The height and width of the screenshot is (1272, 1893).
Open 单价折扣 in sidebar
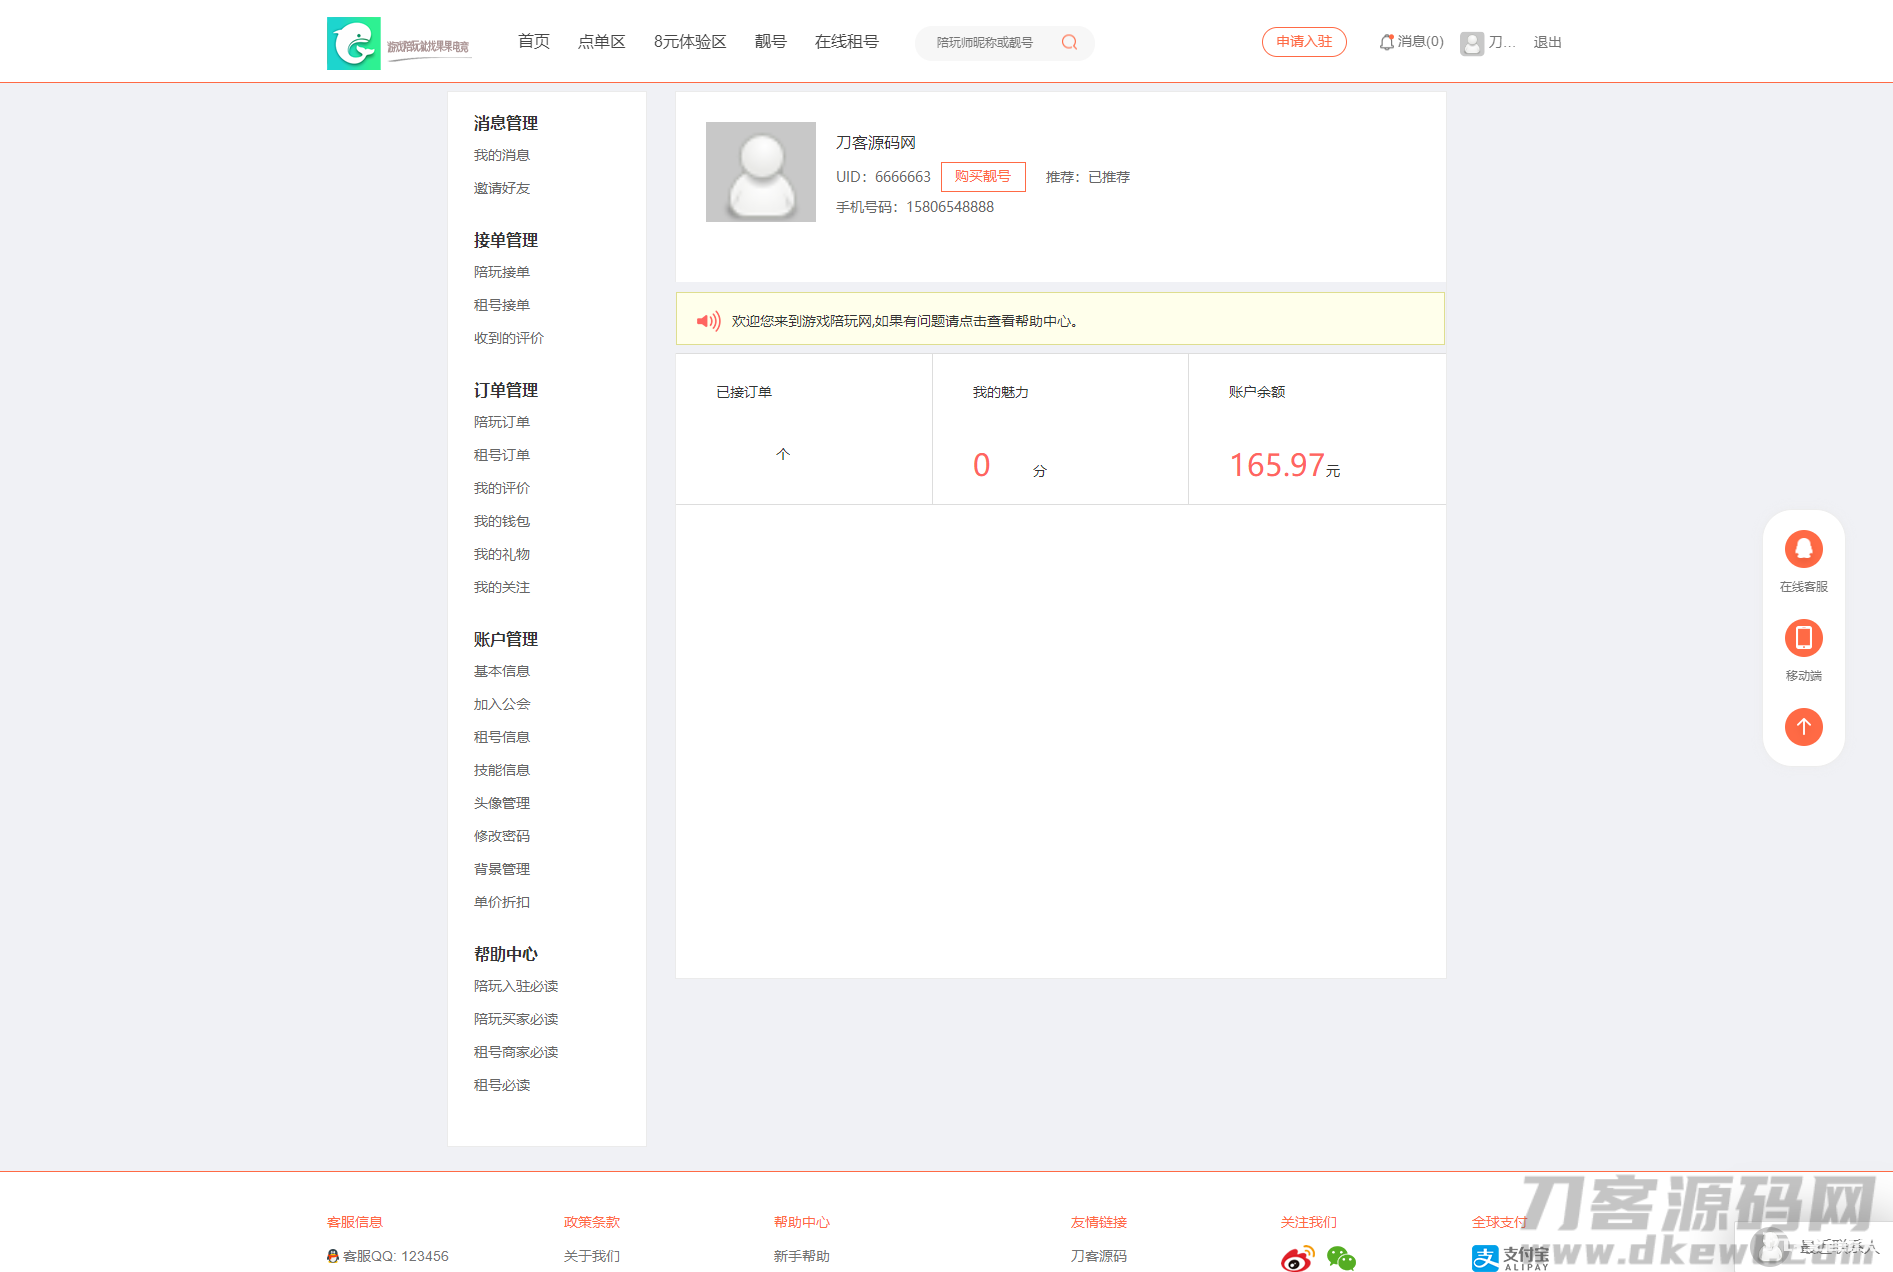click(502, 902)
